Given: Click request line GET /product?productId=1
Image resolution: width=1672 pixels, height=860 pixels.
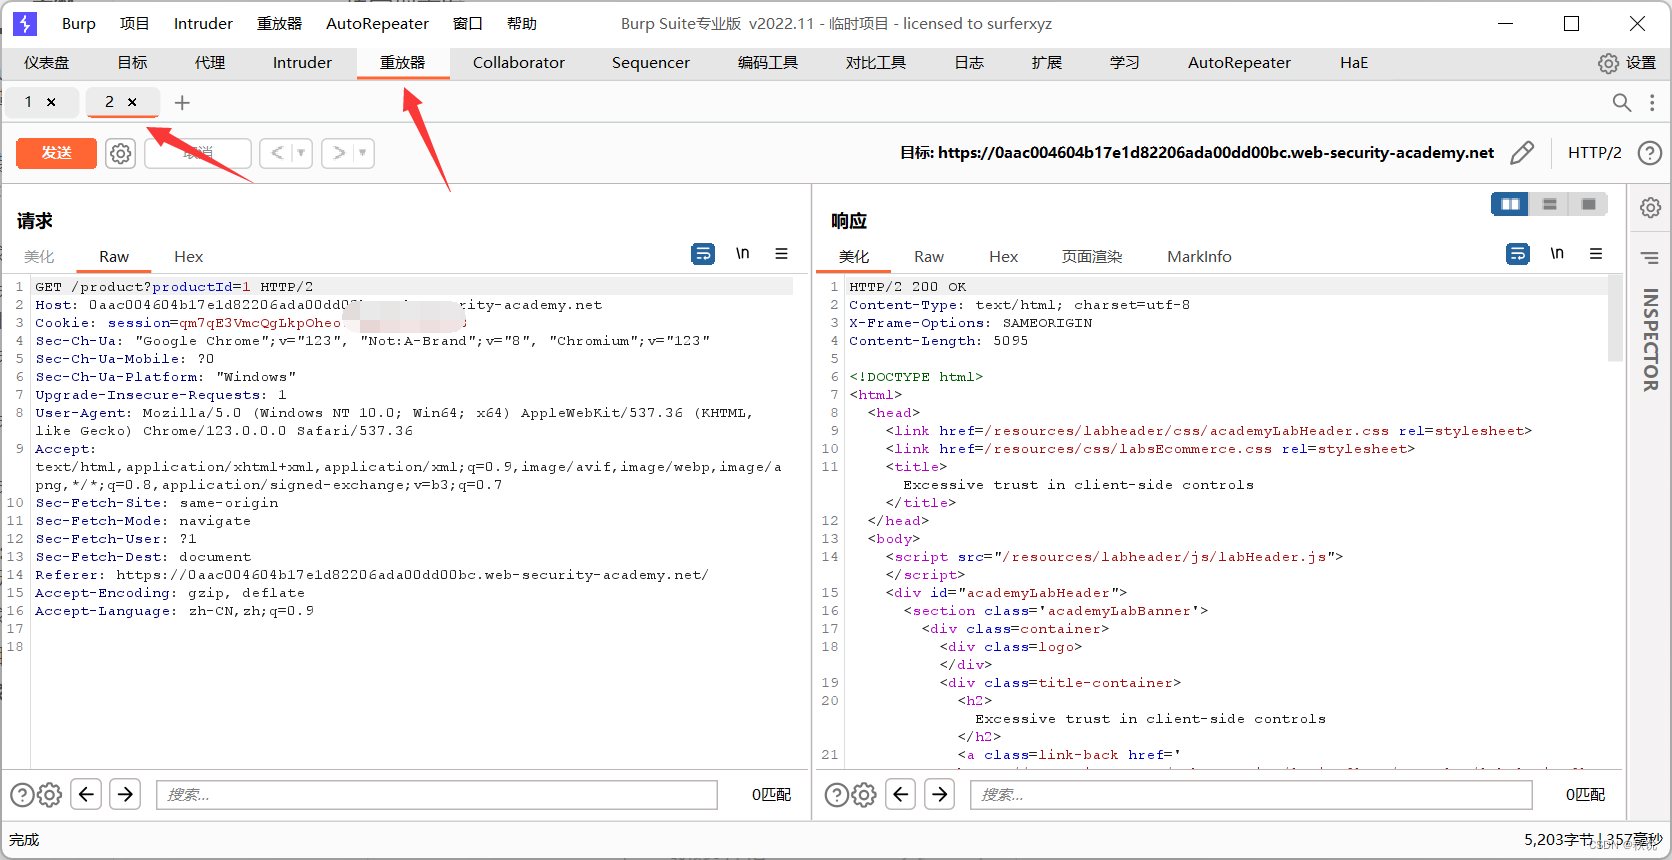Looking at the screenshot, I should [x=174, y=287].
